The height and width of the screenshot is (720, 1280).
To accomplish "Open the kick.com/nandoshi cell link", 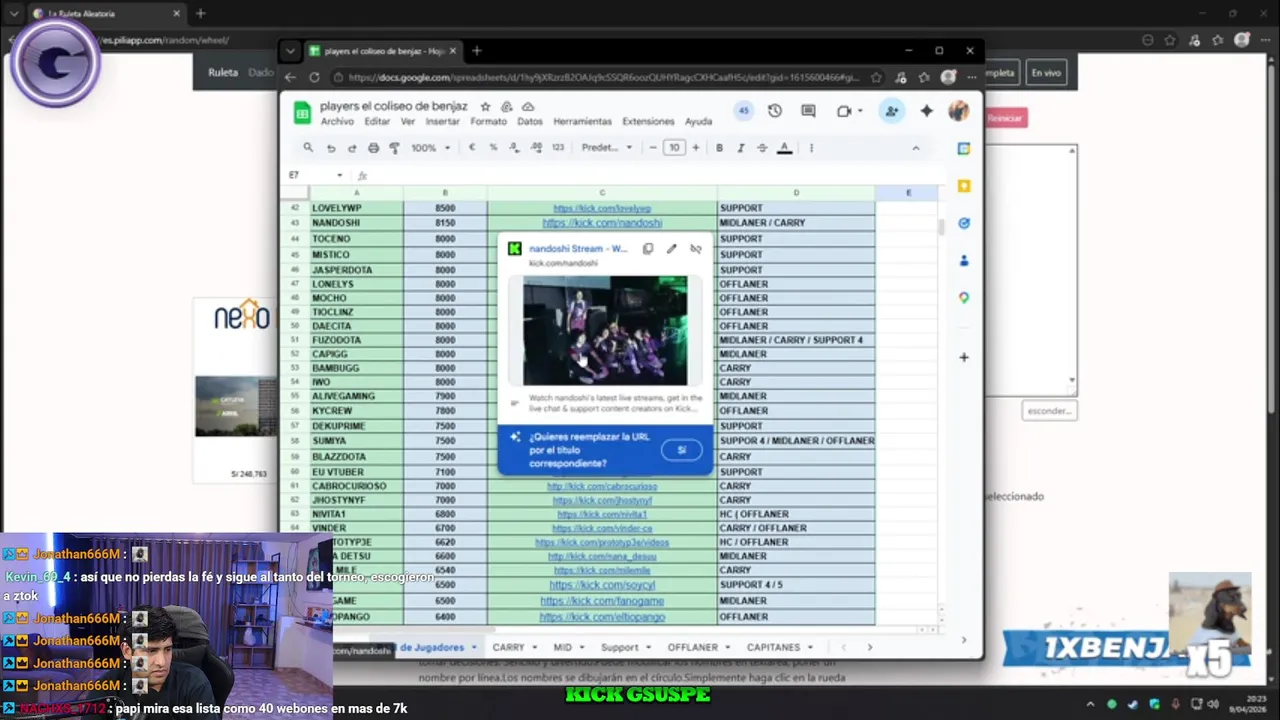I will pyautogui.click(x=602, y=223).
